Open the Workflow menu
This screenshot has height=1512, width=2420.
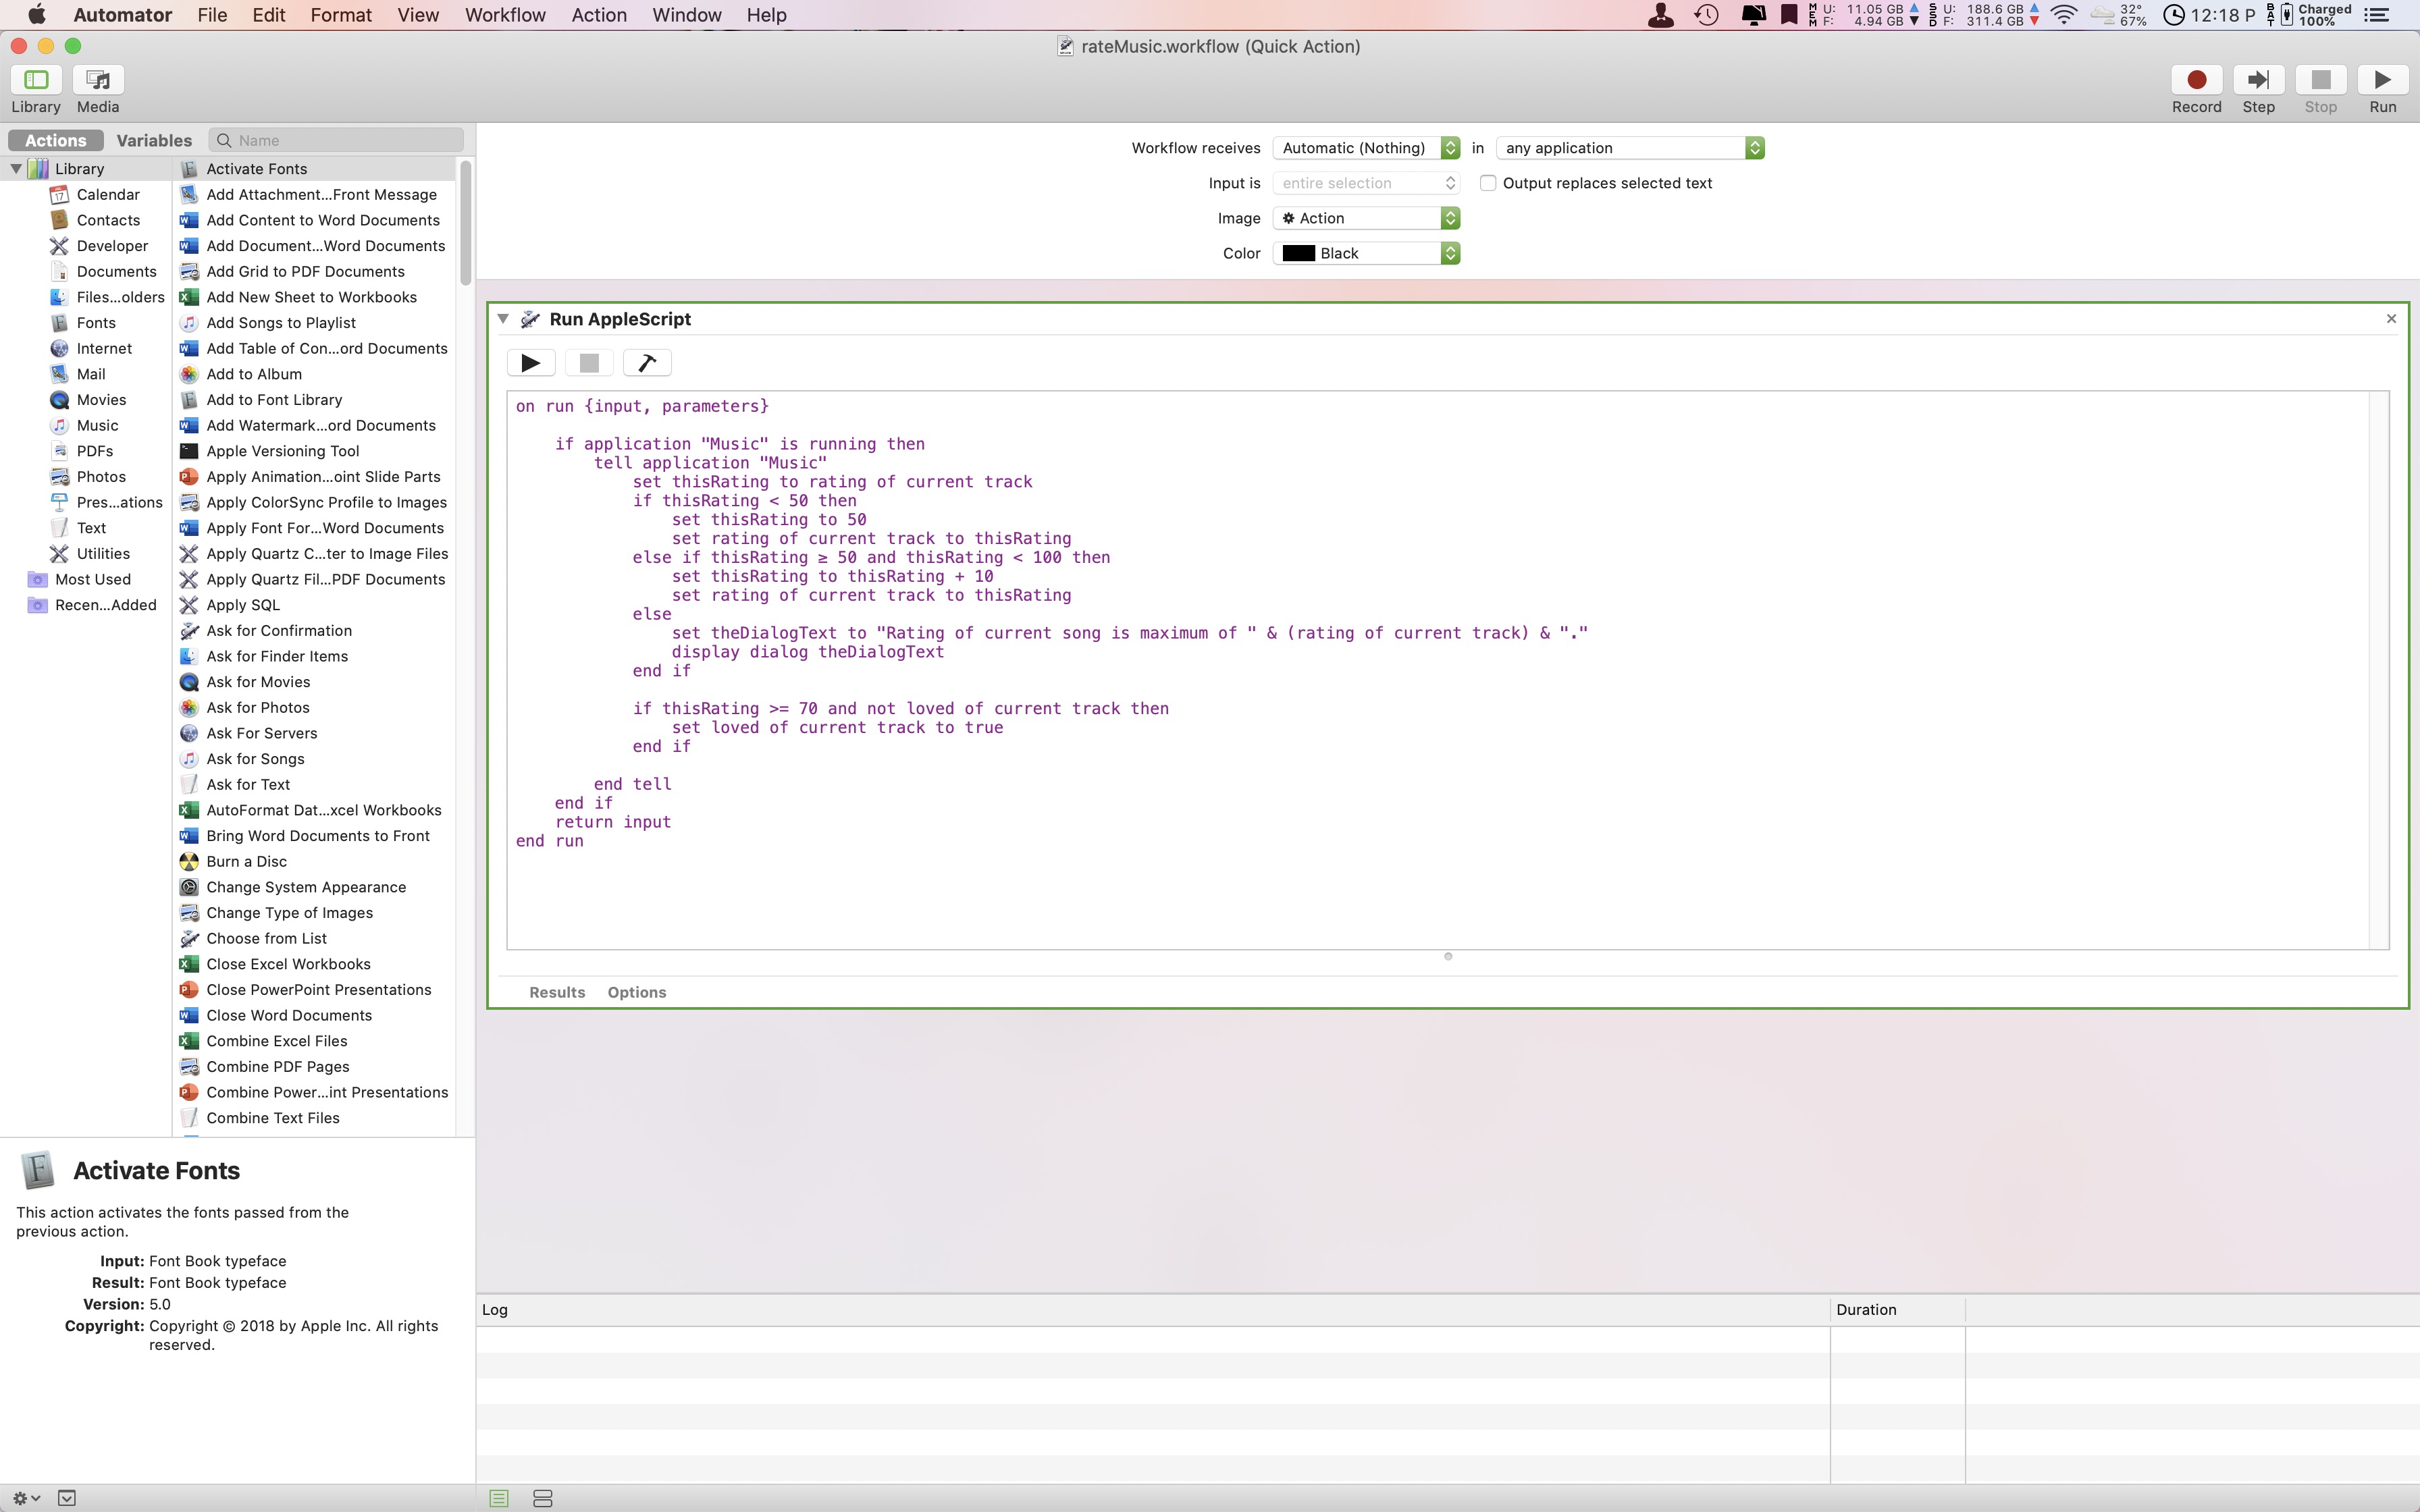click(505, 15)
